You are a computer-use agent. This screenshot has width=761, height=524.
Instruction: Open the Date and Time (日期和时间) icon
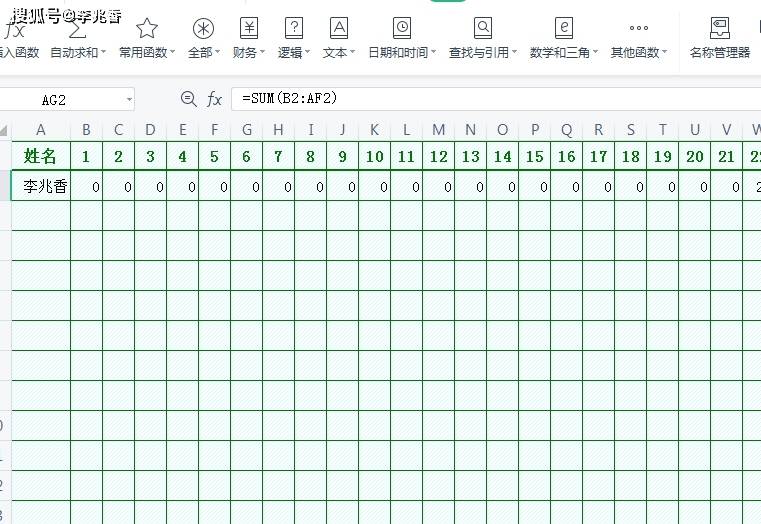[402, 28]
